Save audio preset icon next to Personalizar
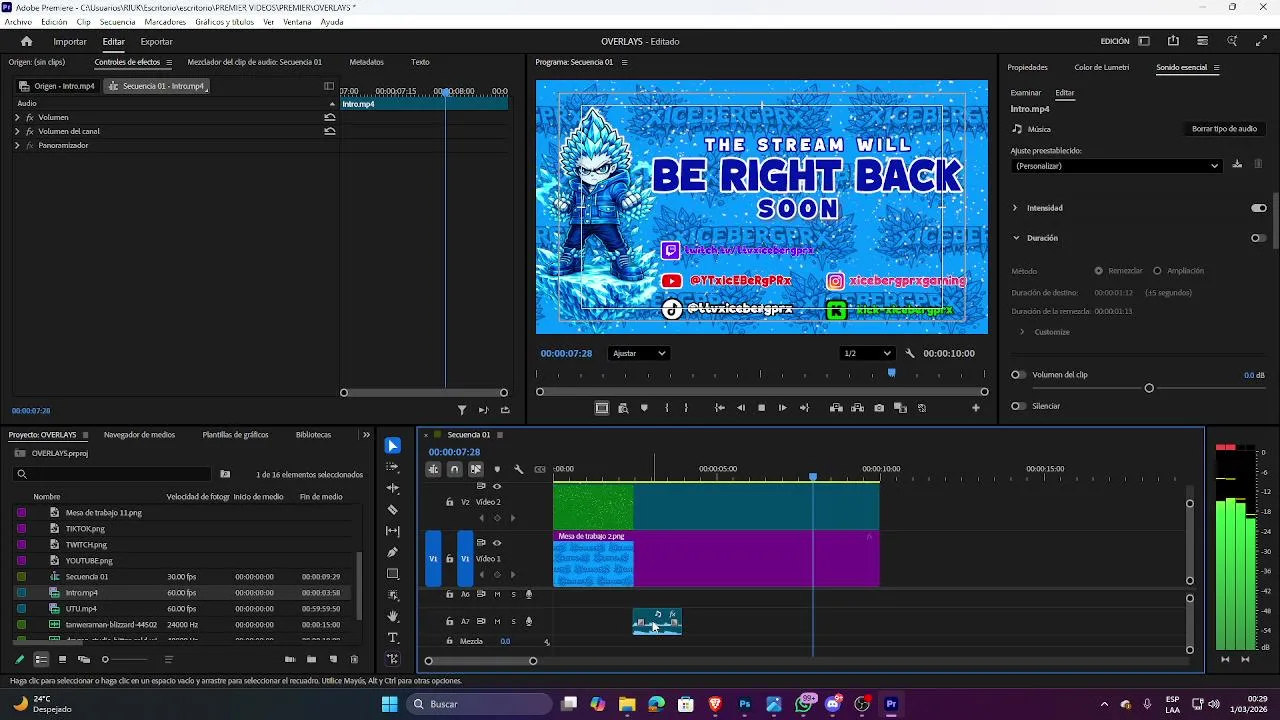This screenshot has height=720, width=1280. 1237,165
